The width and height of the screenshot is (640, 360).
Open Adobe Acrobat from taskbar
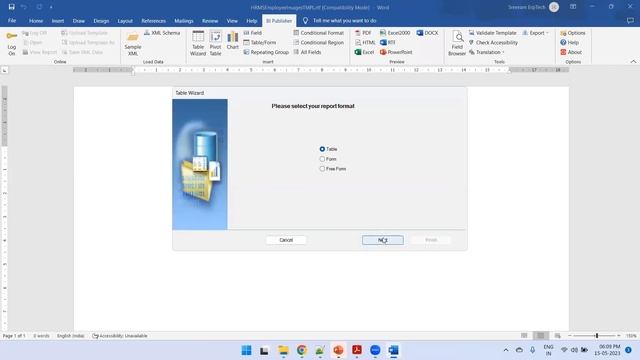point(357,350)
